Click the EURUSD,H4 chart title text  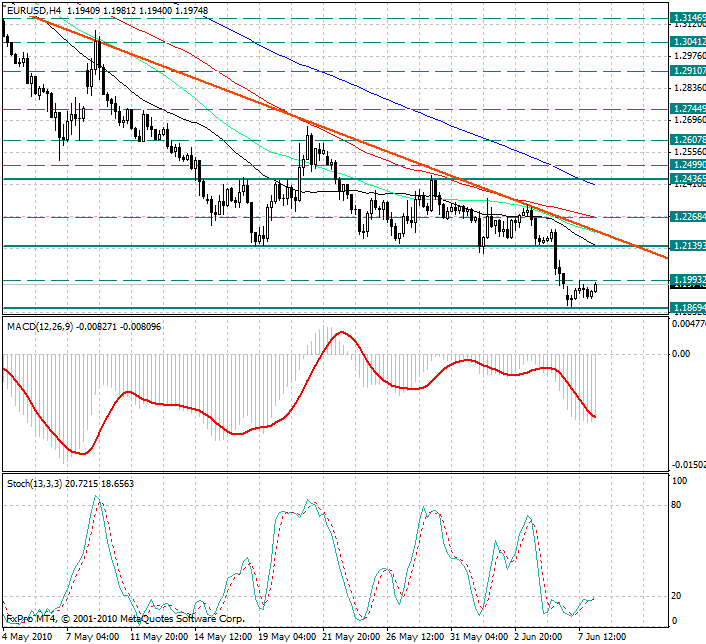[34, 10]
